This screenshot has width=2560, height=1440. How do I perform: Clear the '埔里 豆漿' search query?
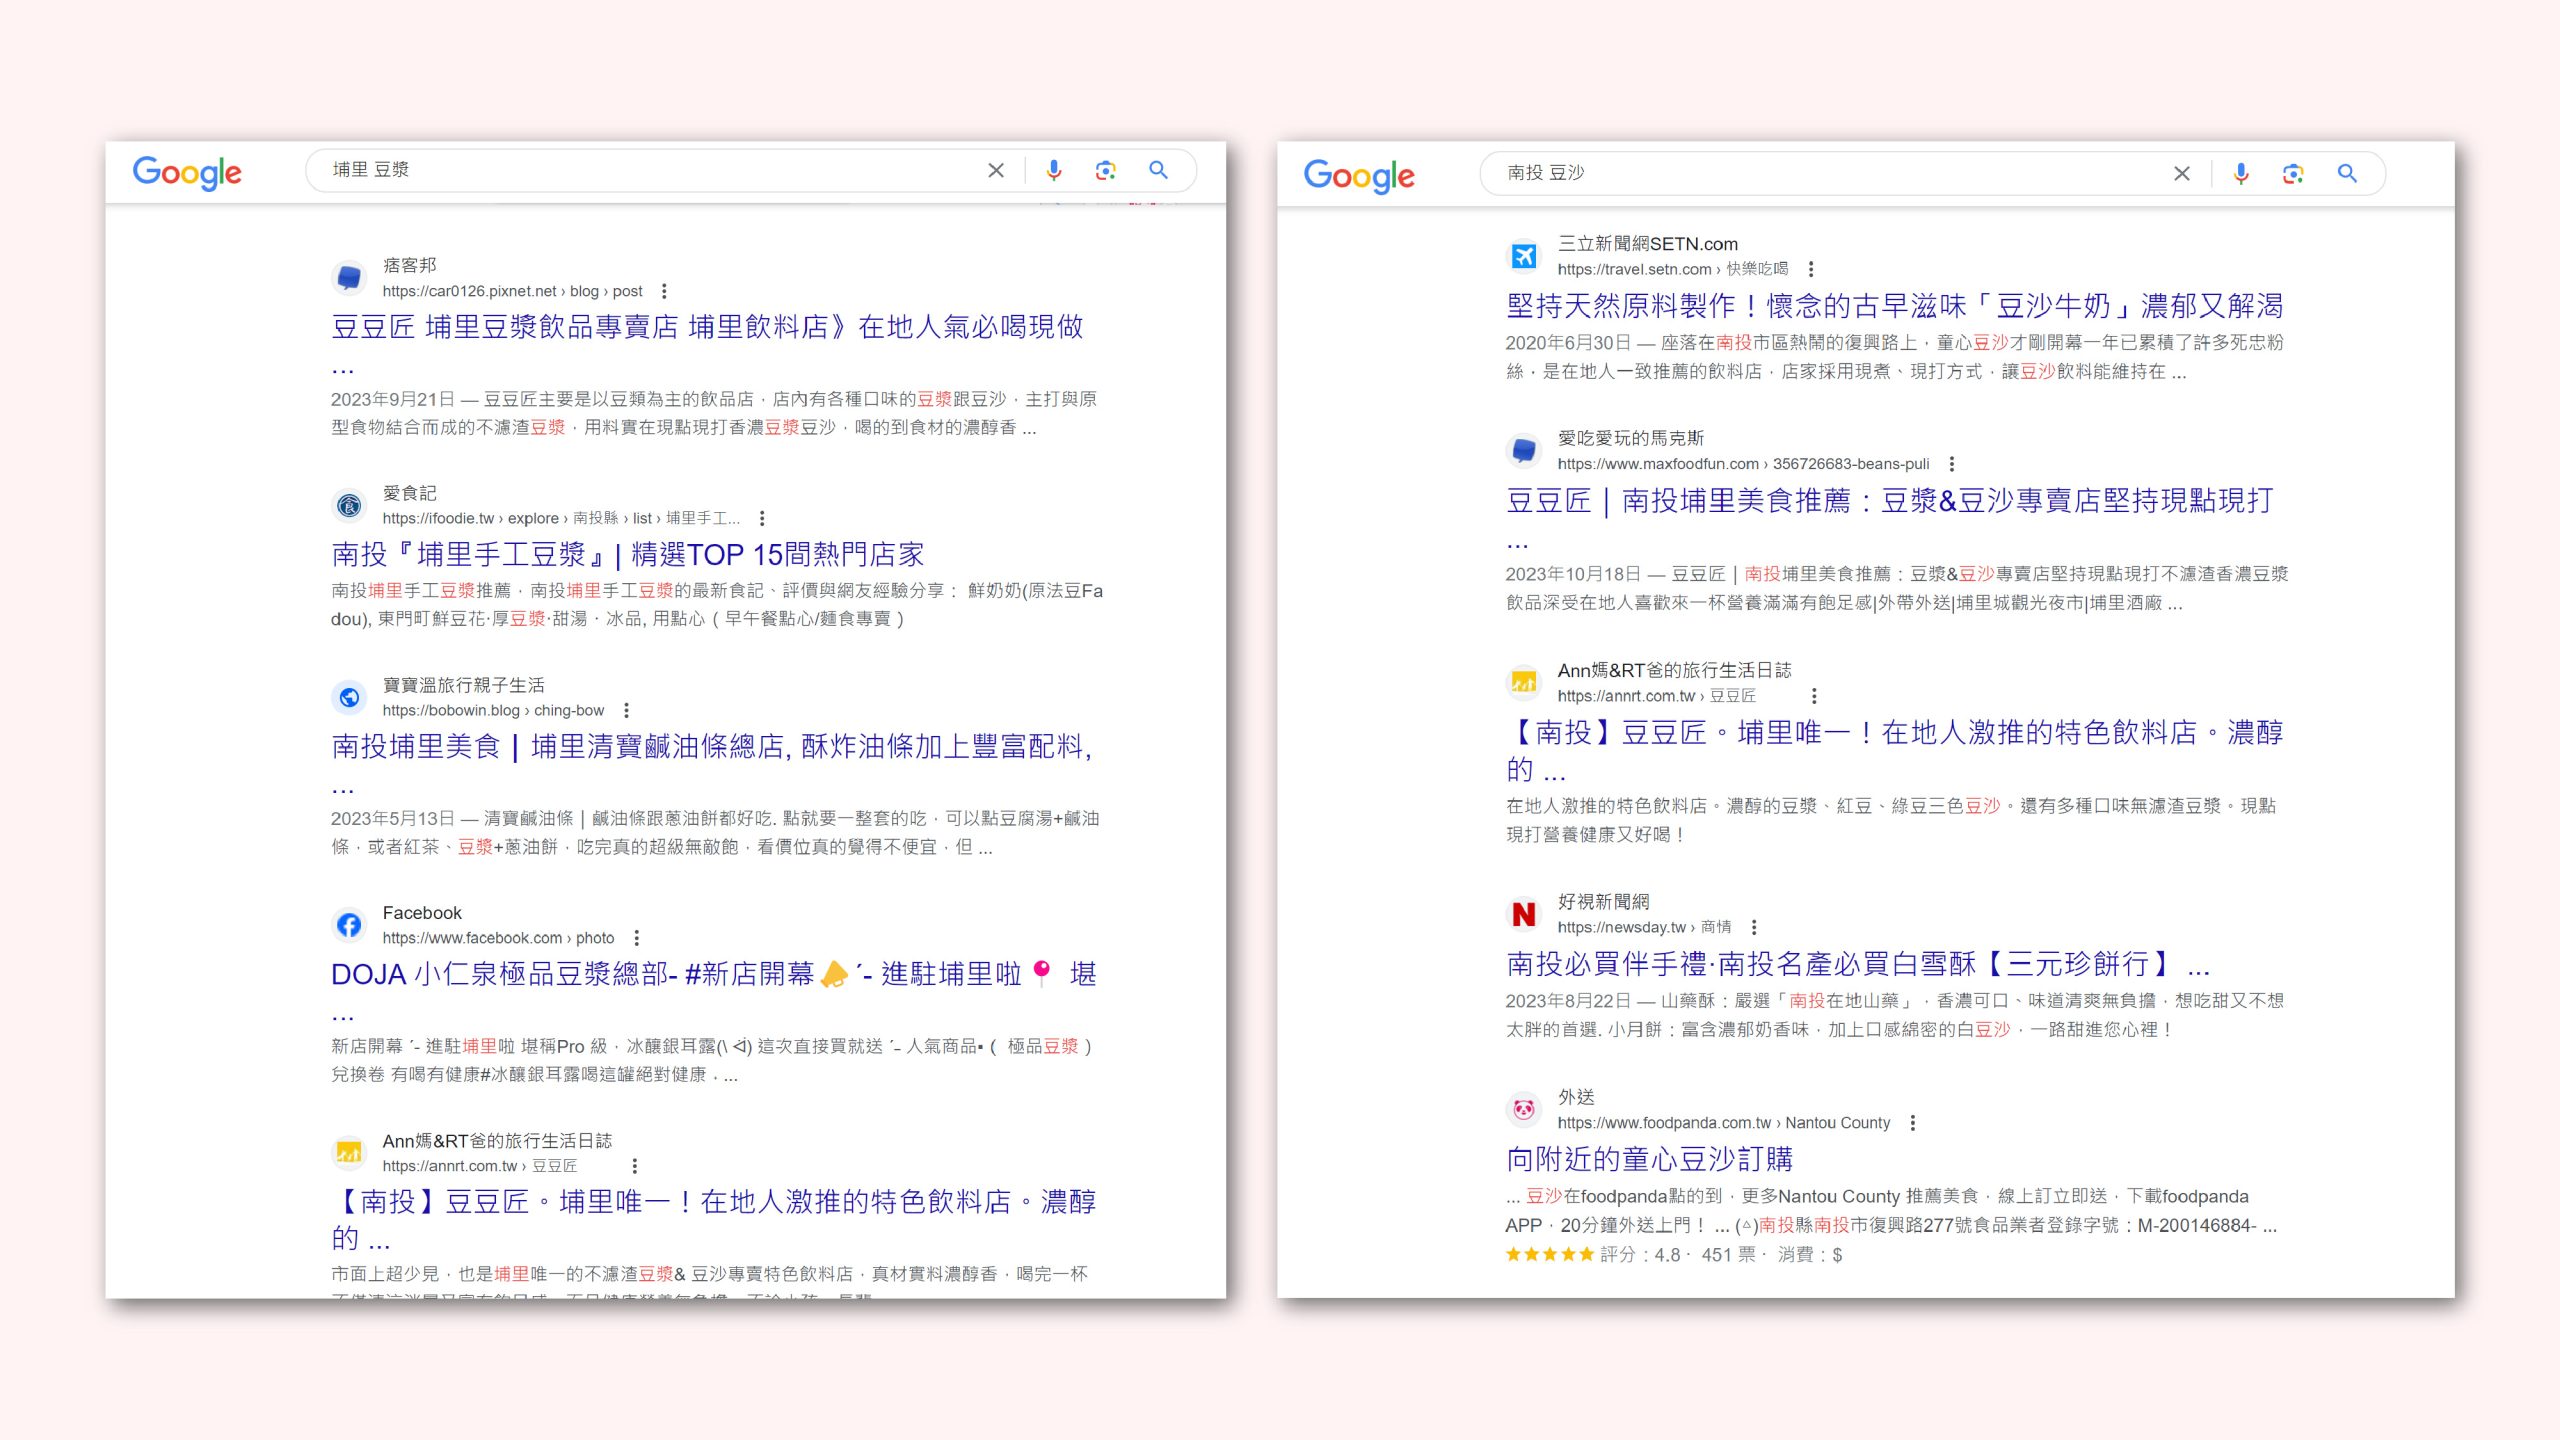tap(996, 170)
